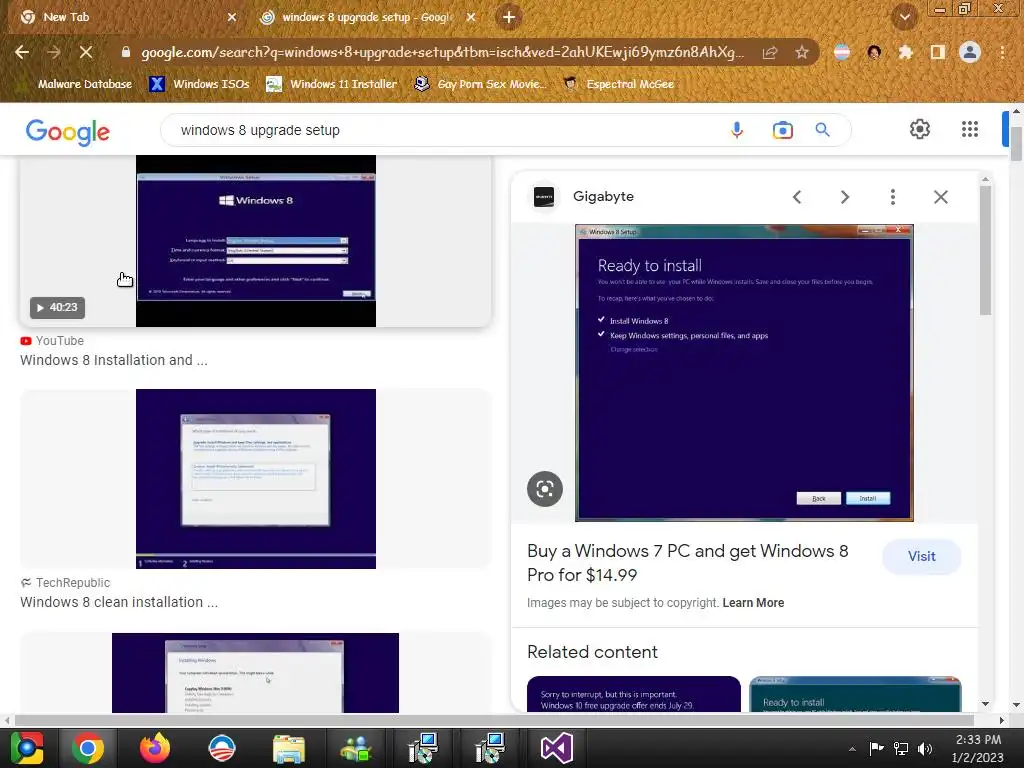Submit search with magnifying glass icon
The height and width of the screenshot is (768, 1024).
[x=823, y=130]
